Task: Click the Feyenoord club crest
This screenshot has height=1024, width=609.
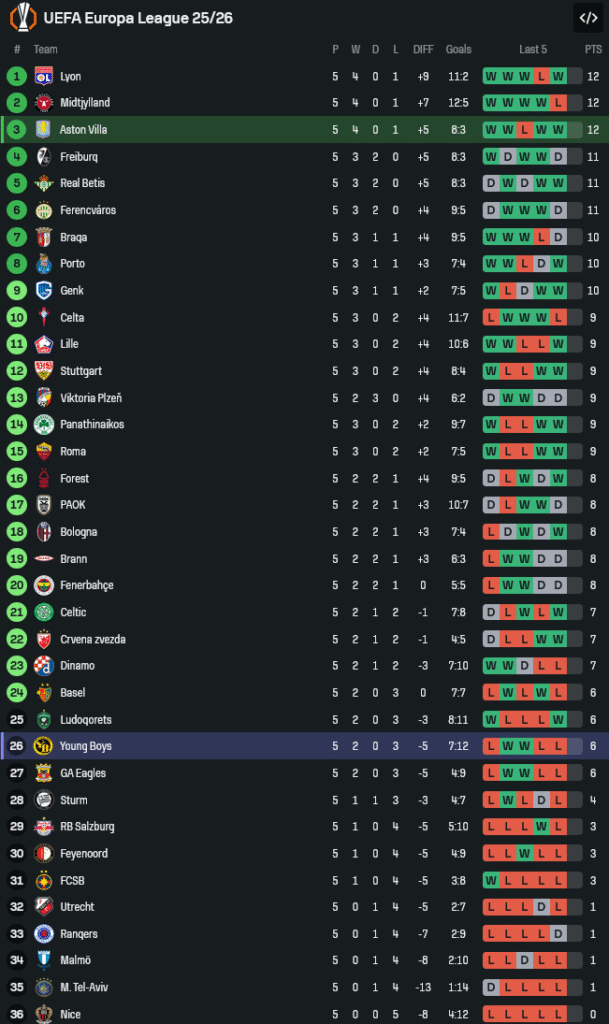Action: [43, 853]
